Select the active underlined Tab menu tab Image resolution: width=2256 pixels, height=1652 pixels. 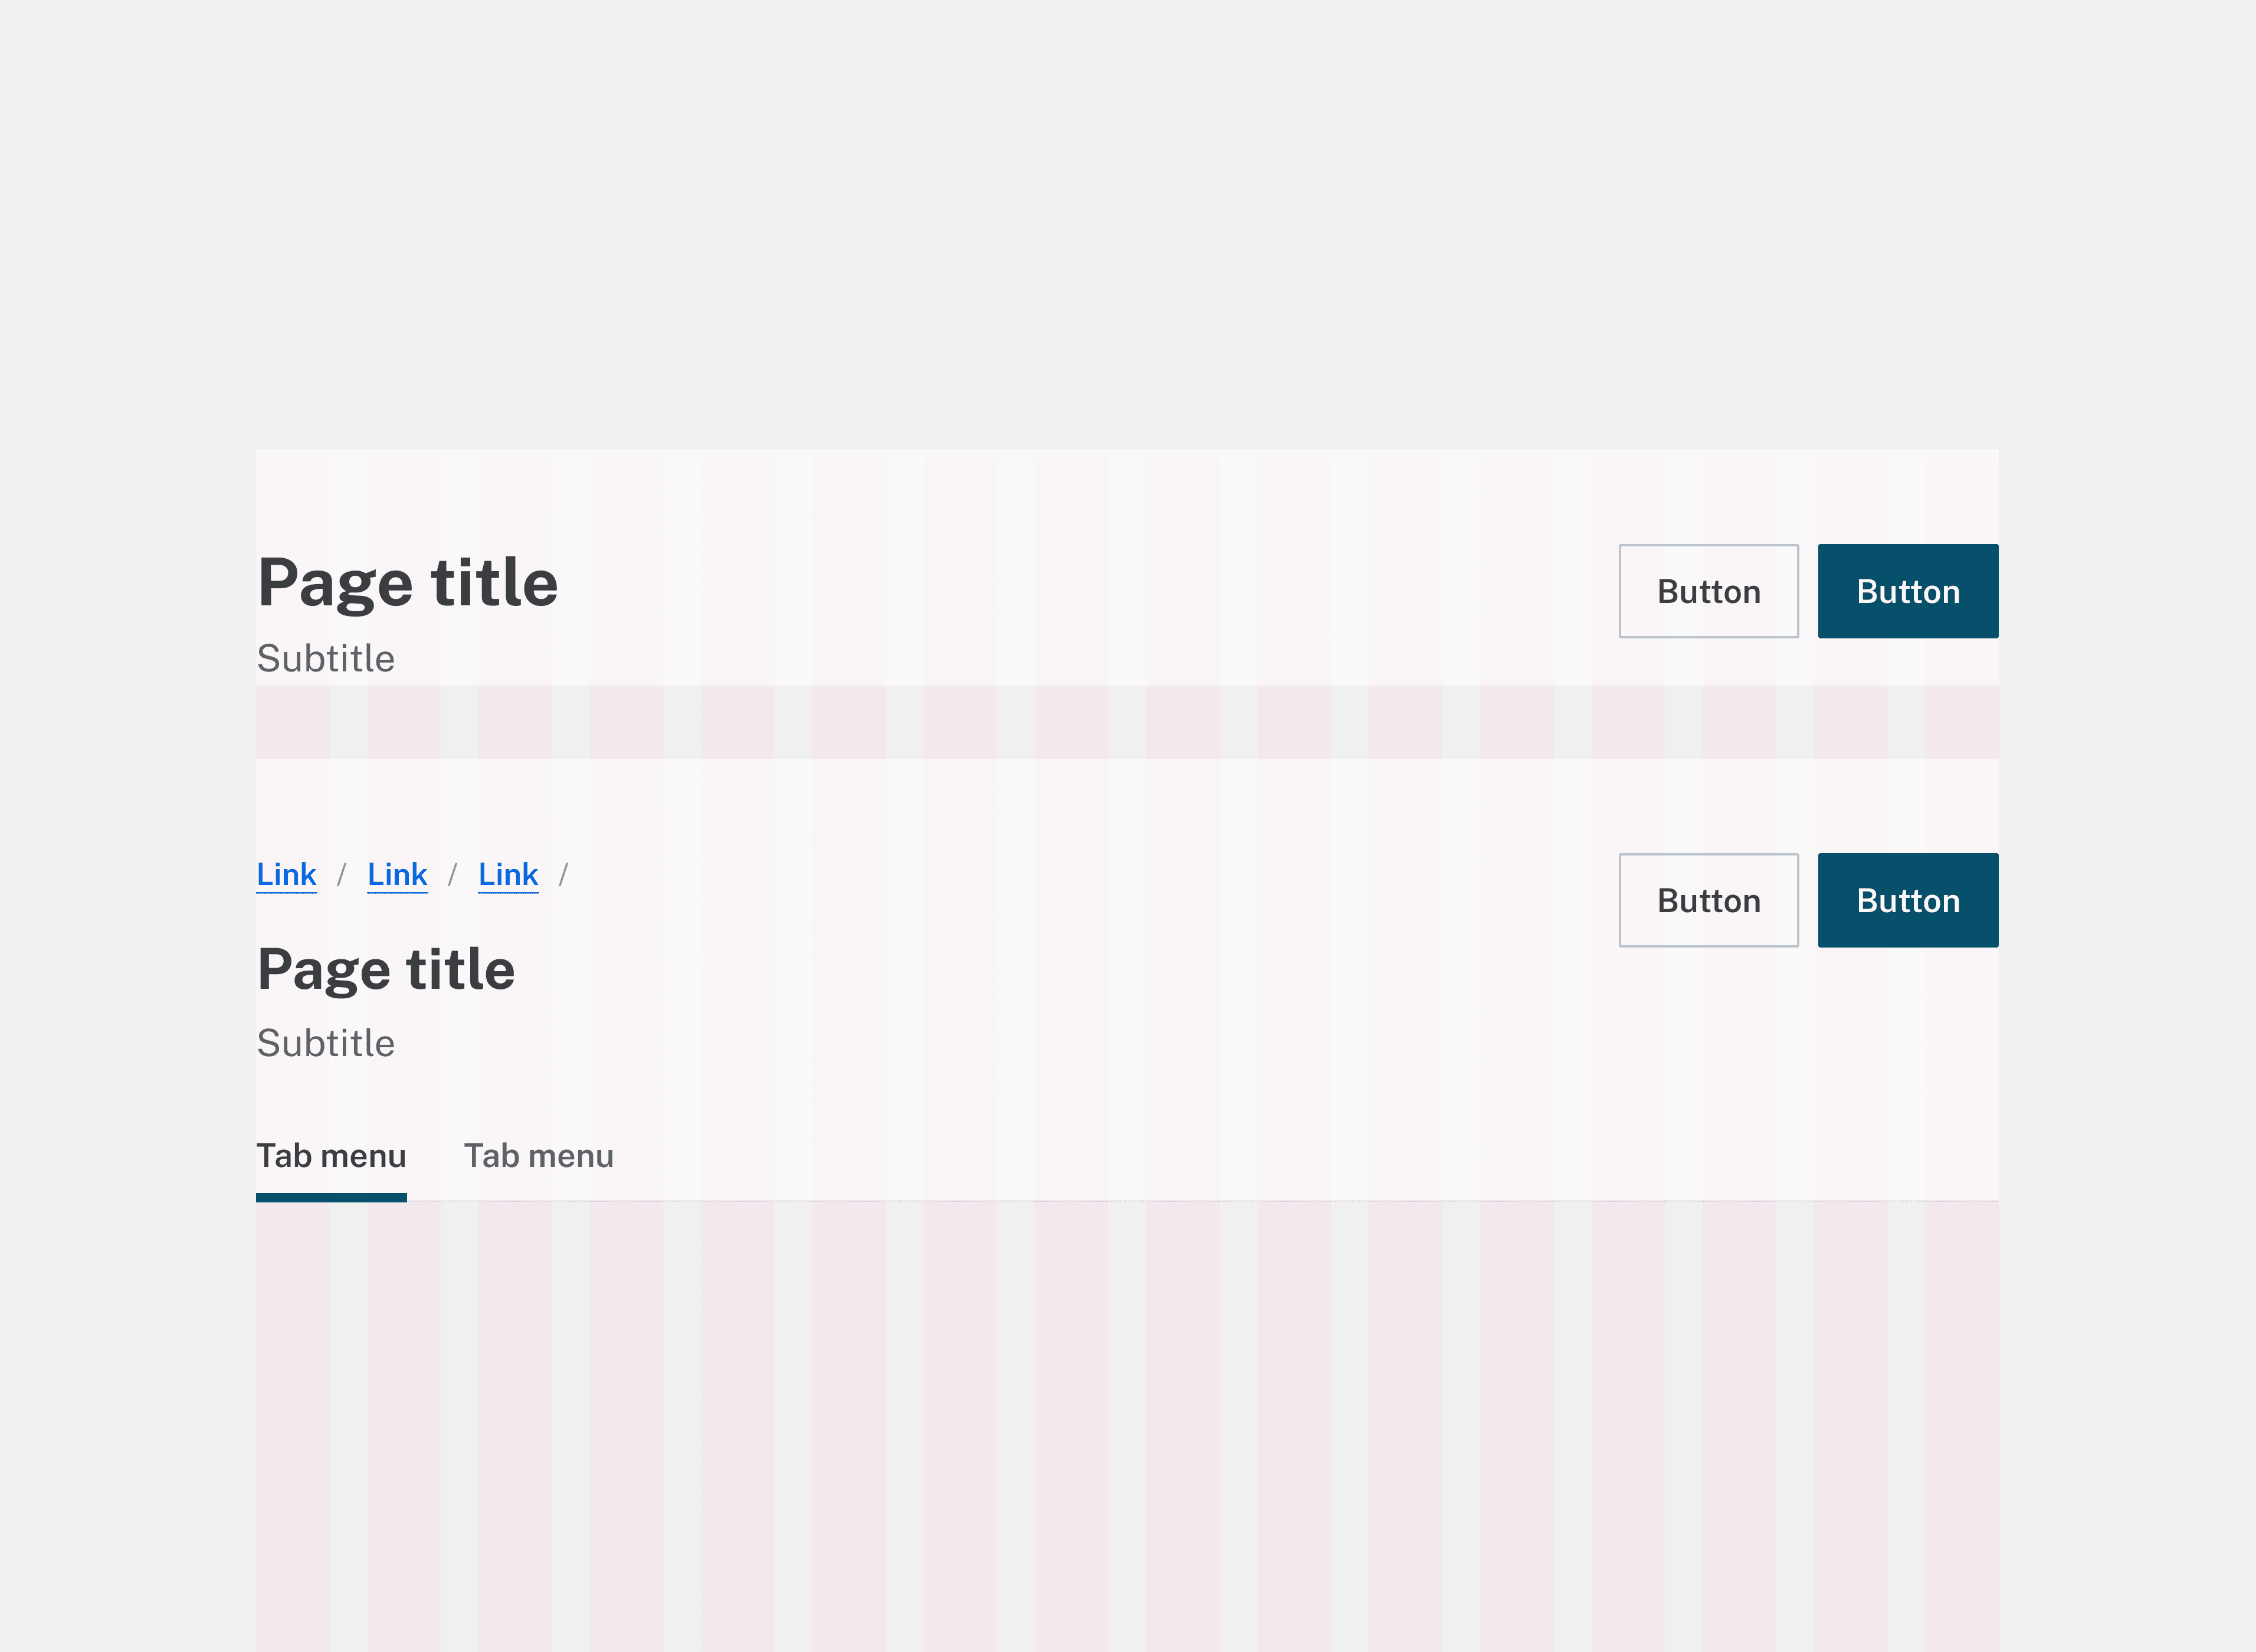click(331, 1156)
